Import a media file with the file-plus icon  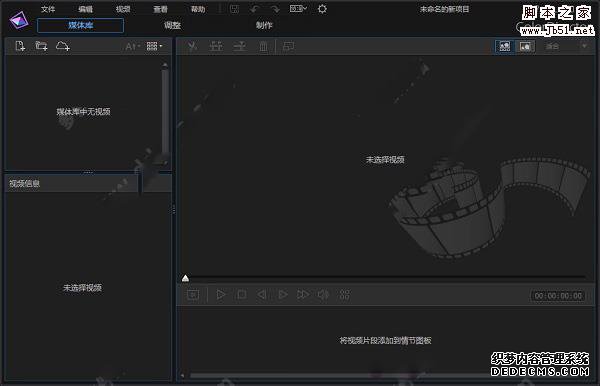(x=20, y=46)
